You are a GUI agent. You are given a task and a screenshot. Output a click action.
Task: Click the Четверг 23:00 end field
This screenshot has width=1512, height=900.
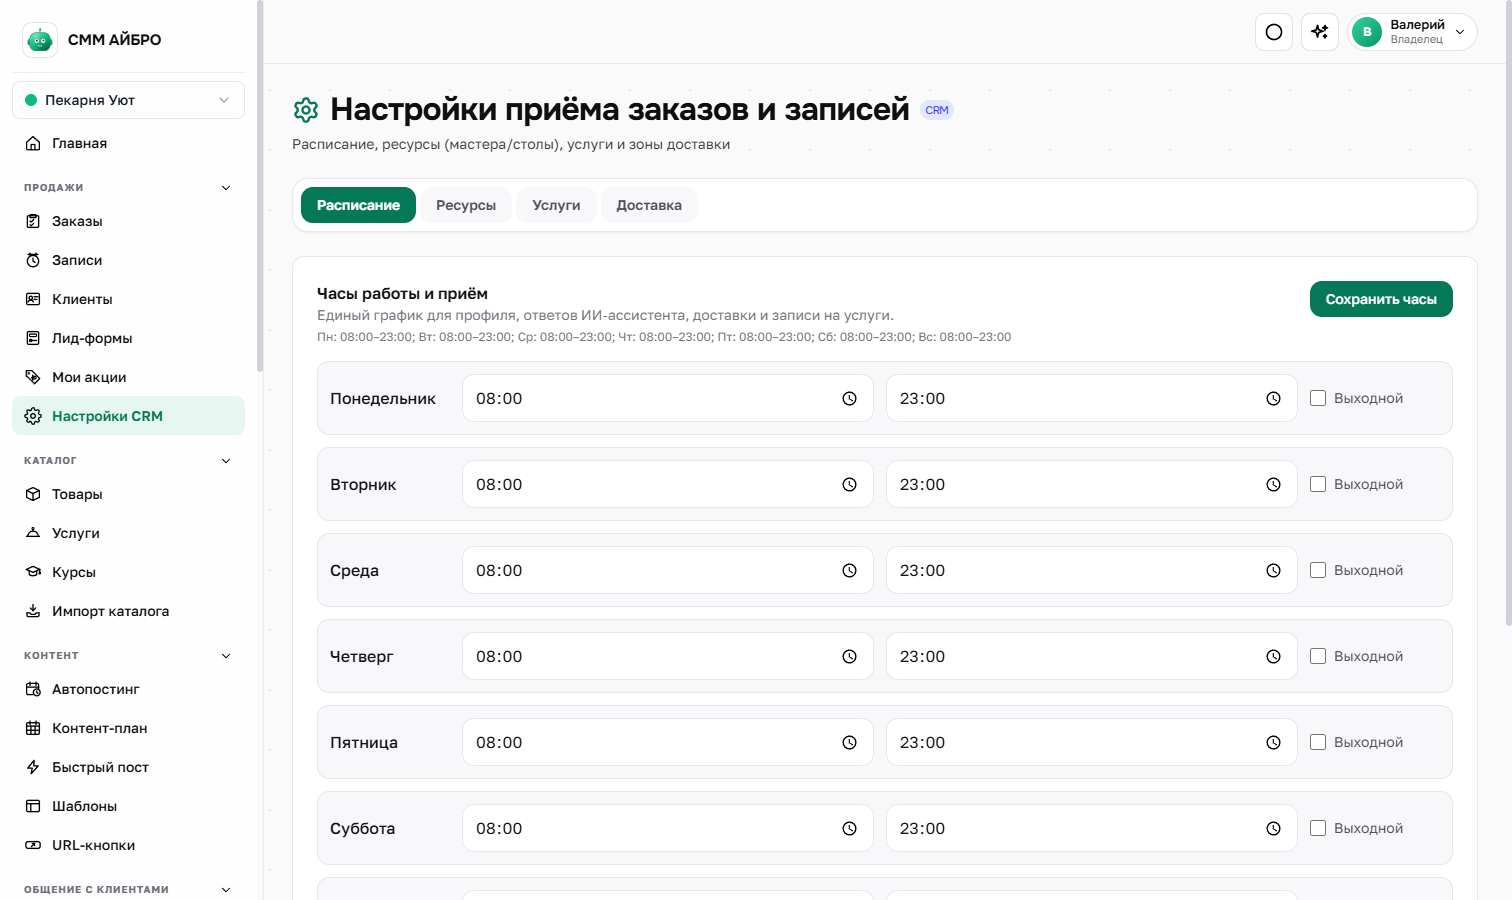[x=1092, y=656]
